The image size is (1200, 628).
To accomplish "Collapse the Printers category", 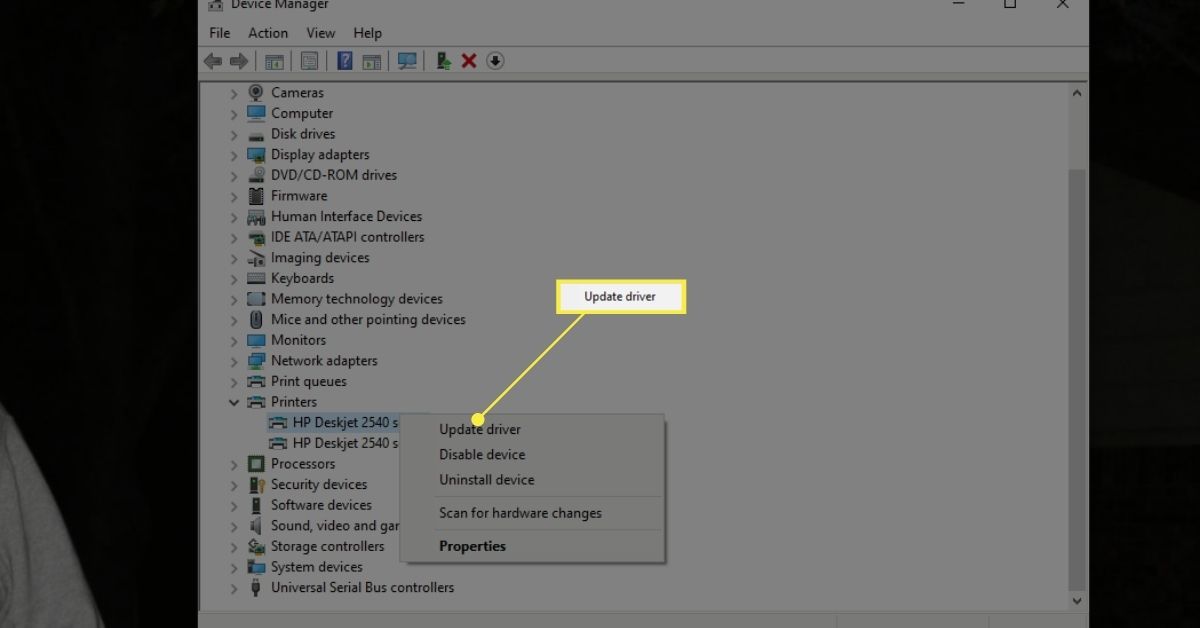I will (x=234, y=402).
